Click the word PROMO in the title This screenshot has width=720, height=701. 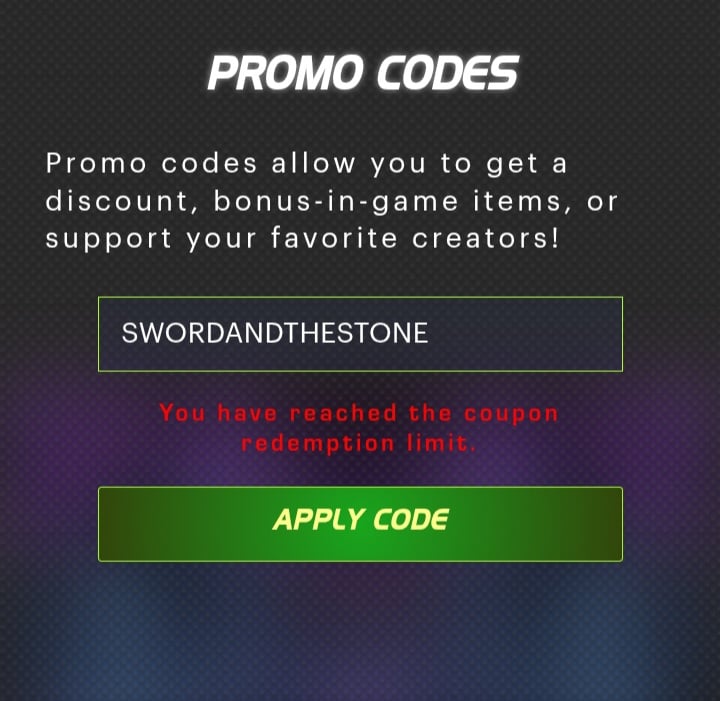(x=283, y=73)
